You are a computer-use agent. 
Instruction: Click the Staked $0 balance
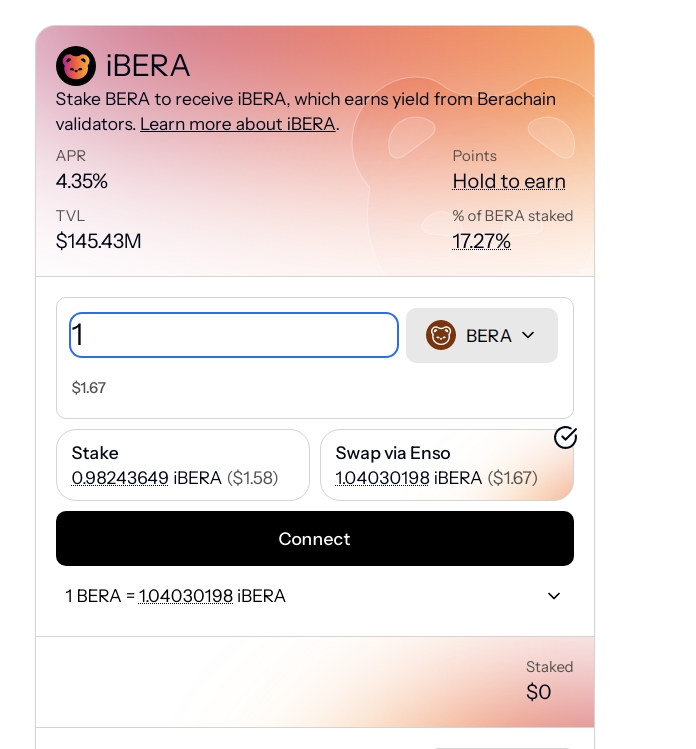coord(539,692)
